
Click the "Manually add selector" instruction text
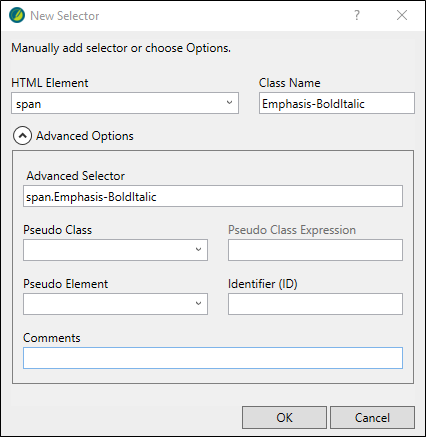point(121,48)
